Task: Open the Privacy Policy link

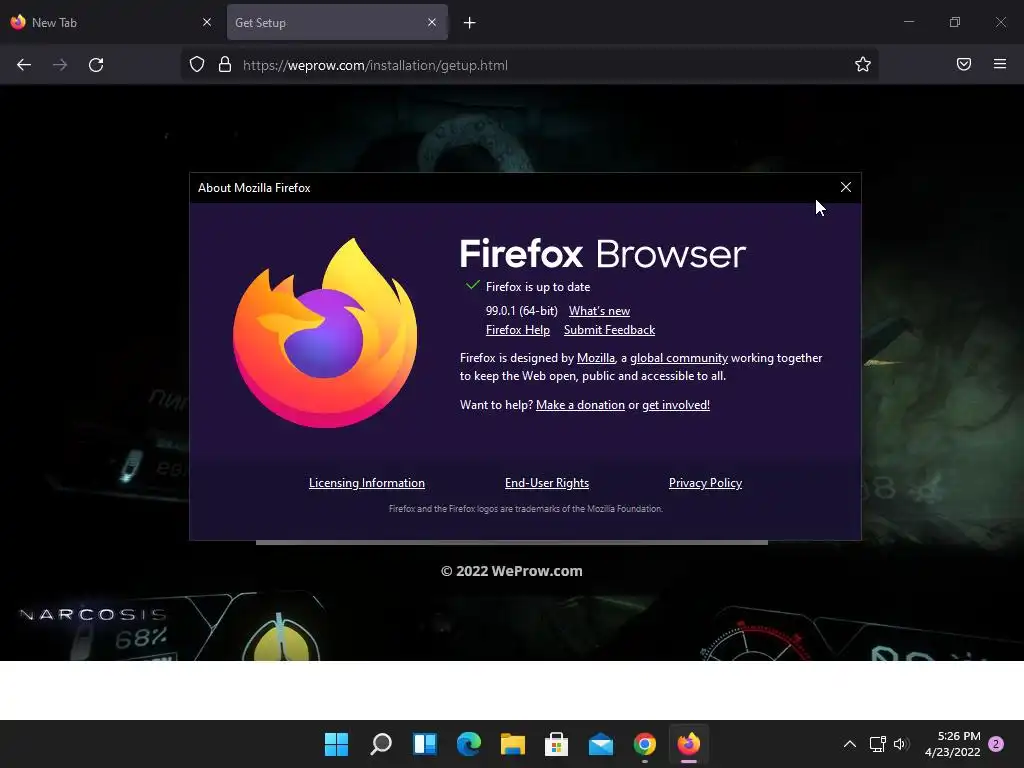Action: [705, 483]
